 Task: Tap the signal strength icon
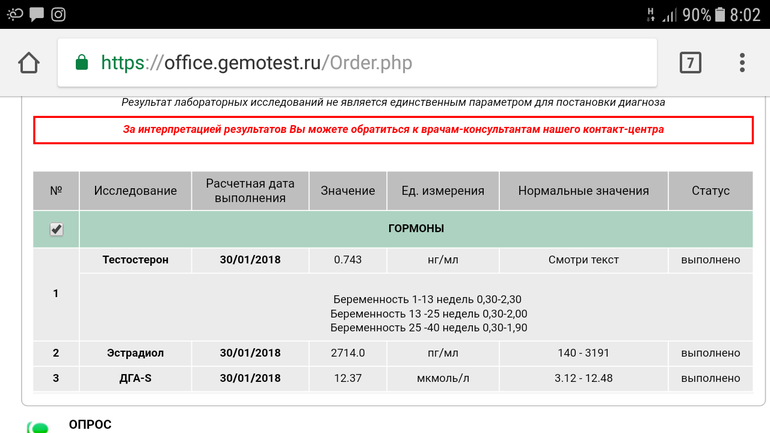(669, 14)
